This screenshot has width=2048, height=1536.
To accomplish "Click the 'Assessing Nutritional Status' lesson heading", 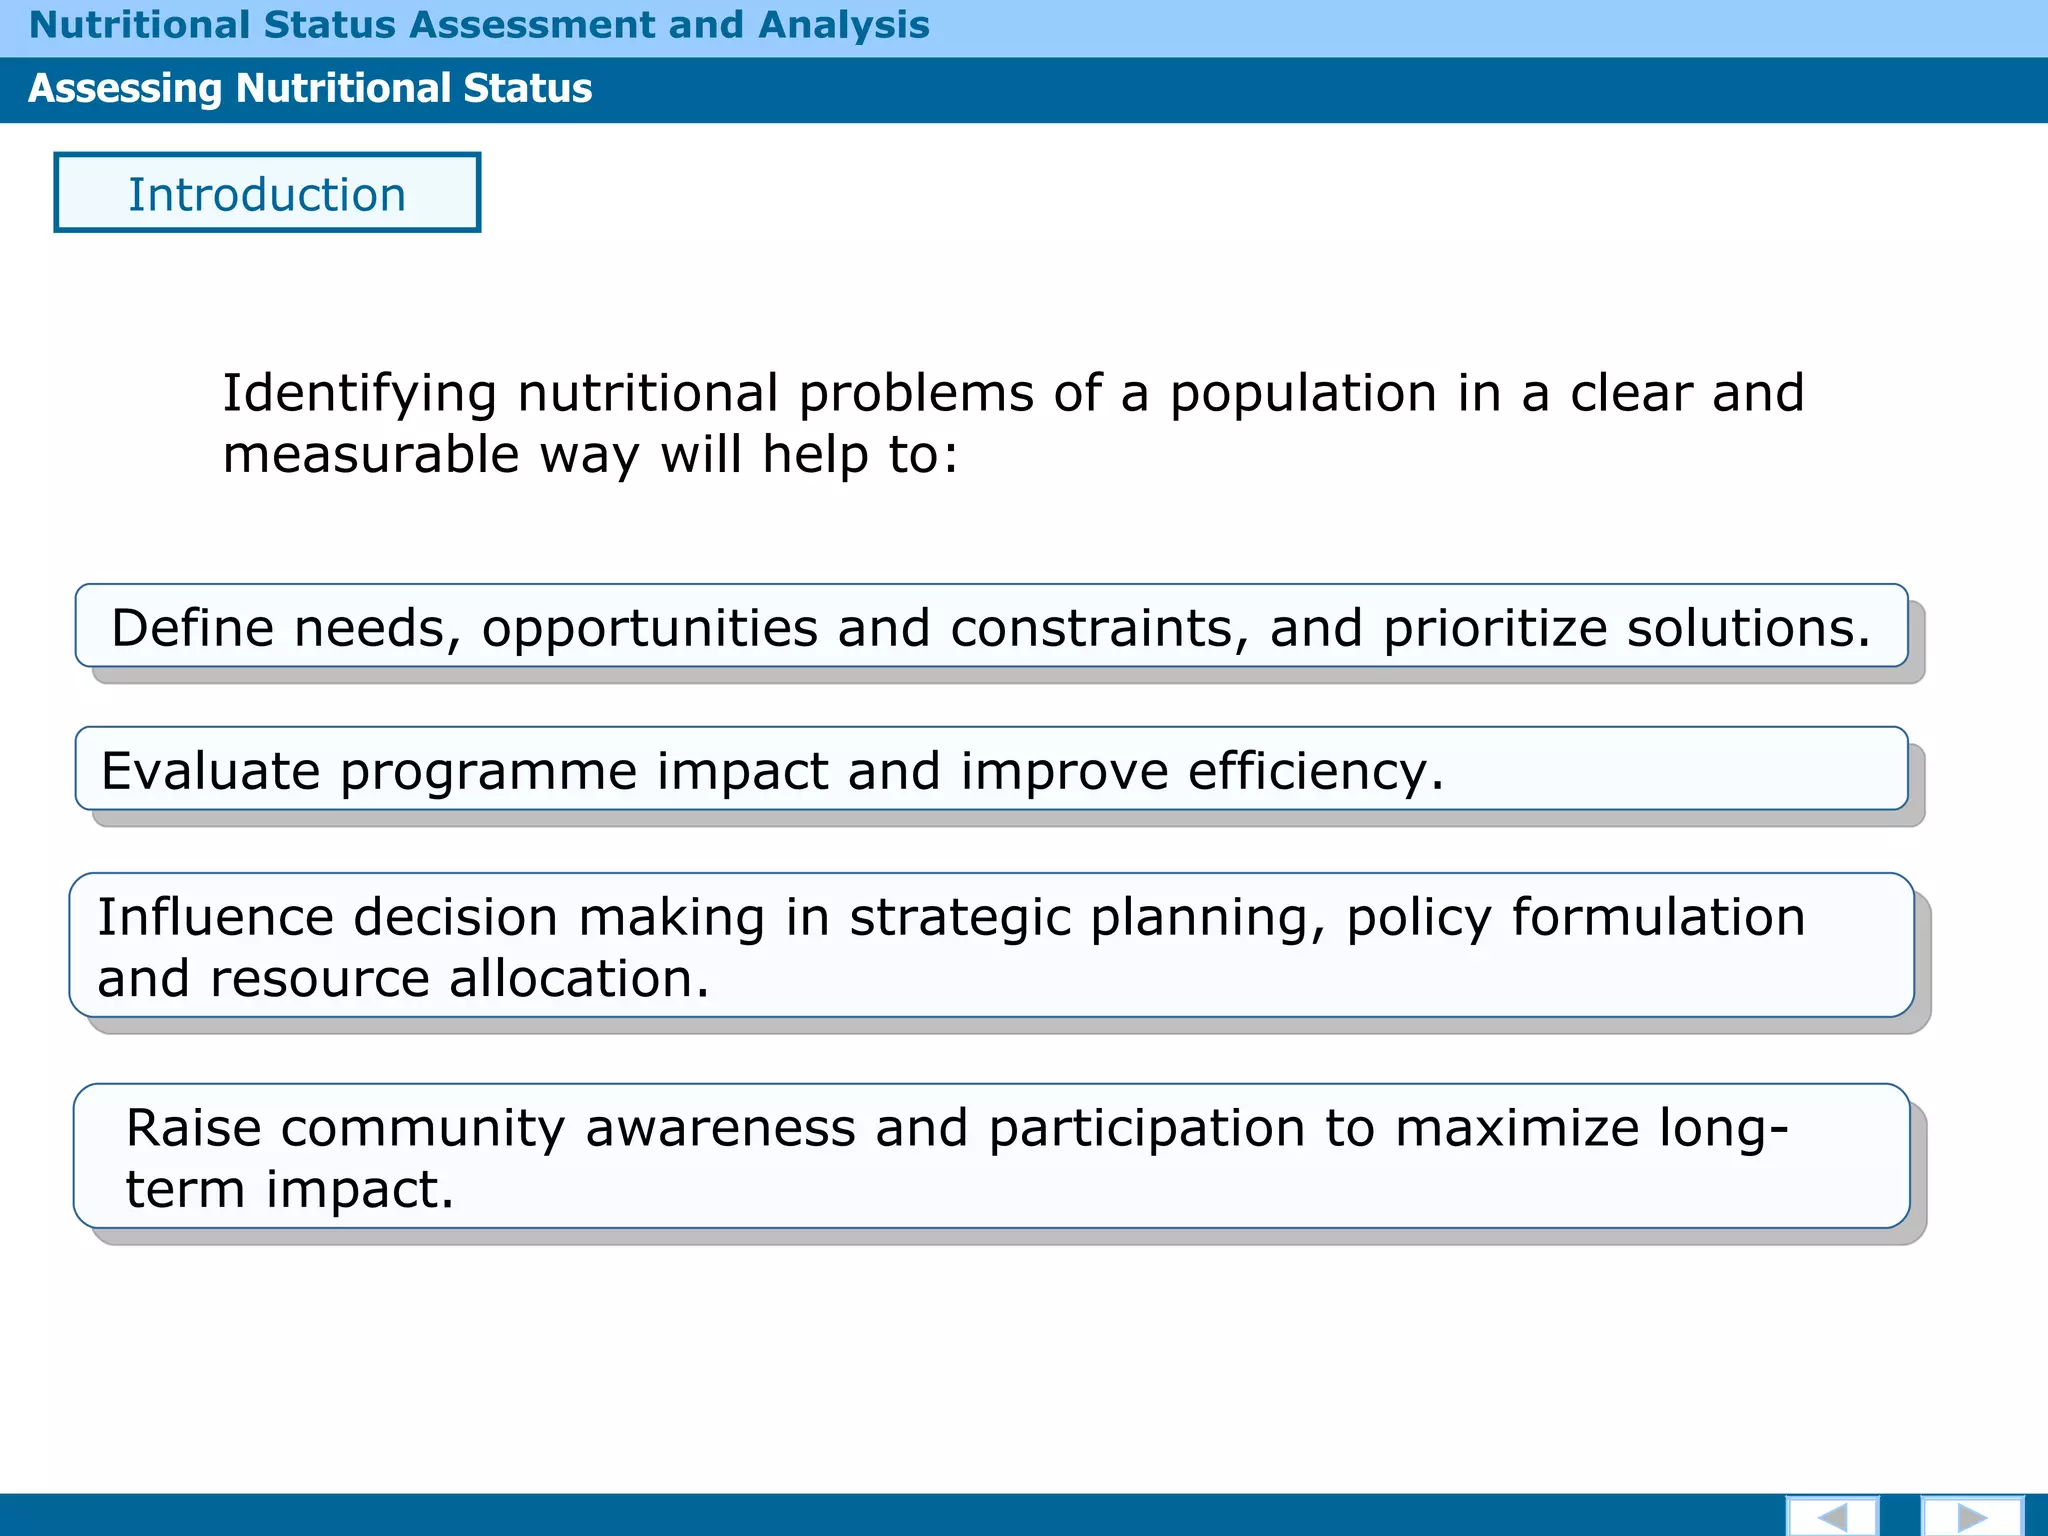I will [x=310, y=88].
